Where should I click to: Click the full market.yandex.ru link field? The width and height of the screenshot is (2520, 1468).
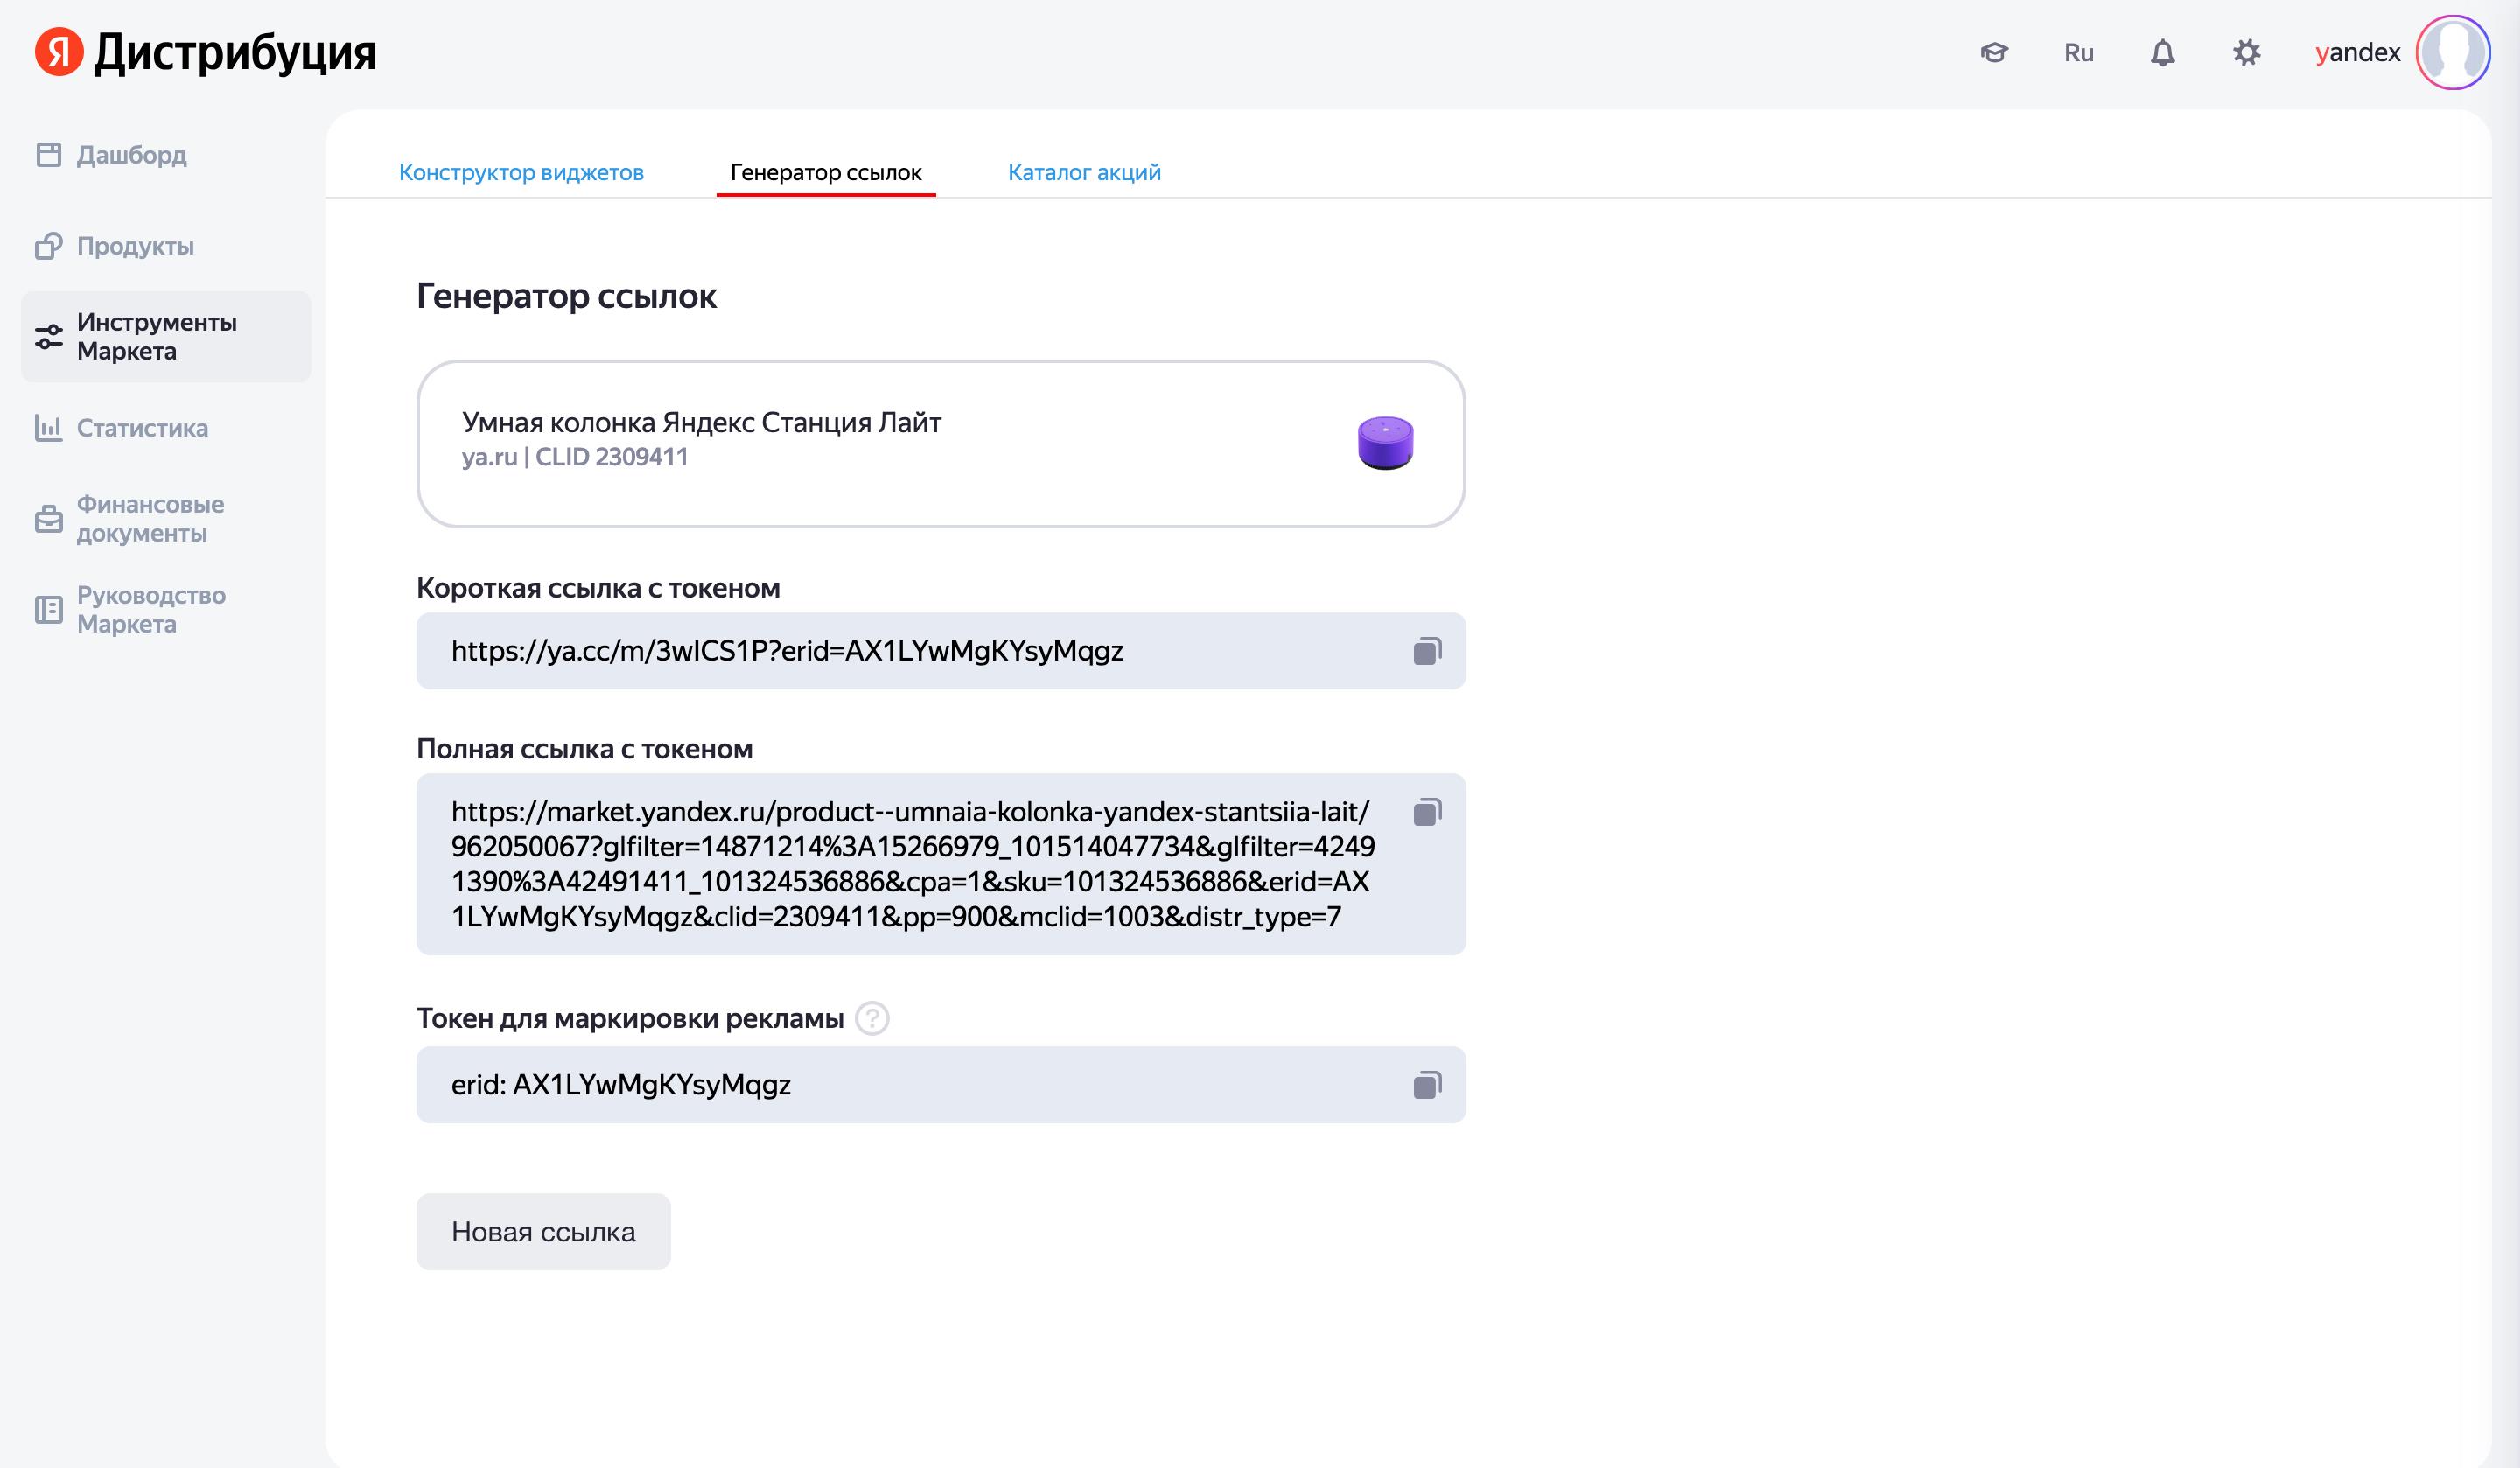[x=941, y=864]
